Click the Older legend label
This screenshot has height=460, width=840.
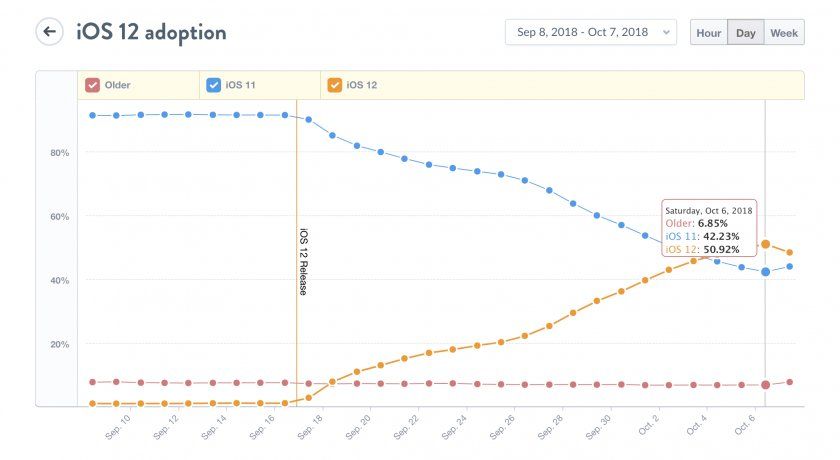118,86
